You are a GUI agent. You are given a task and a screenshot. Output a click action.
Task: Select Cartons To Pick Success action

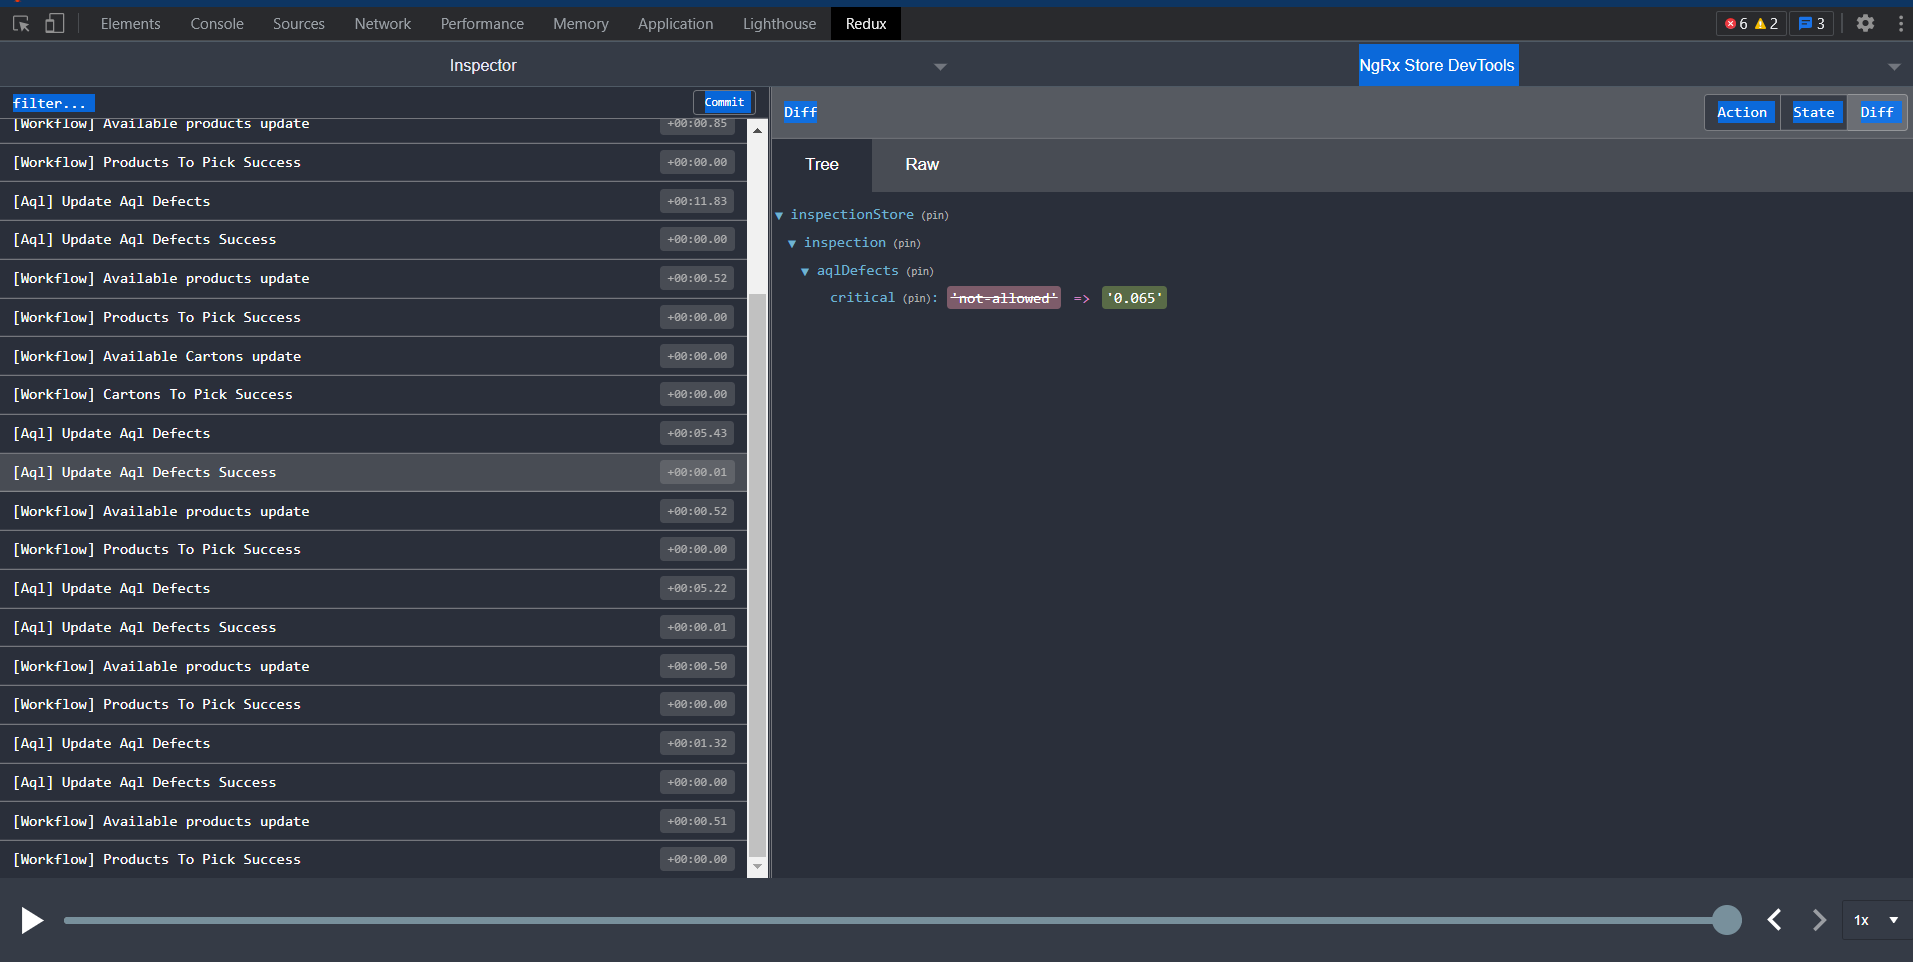click(x=373, y=395)
